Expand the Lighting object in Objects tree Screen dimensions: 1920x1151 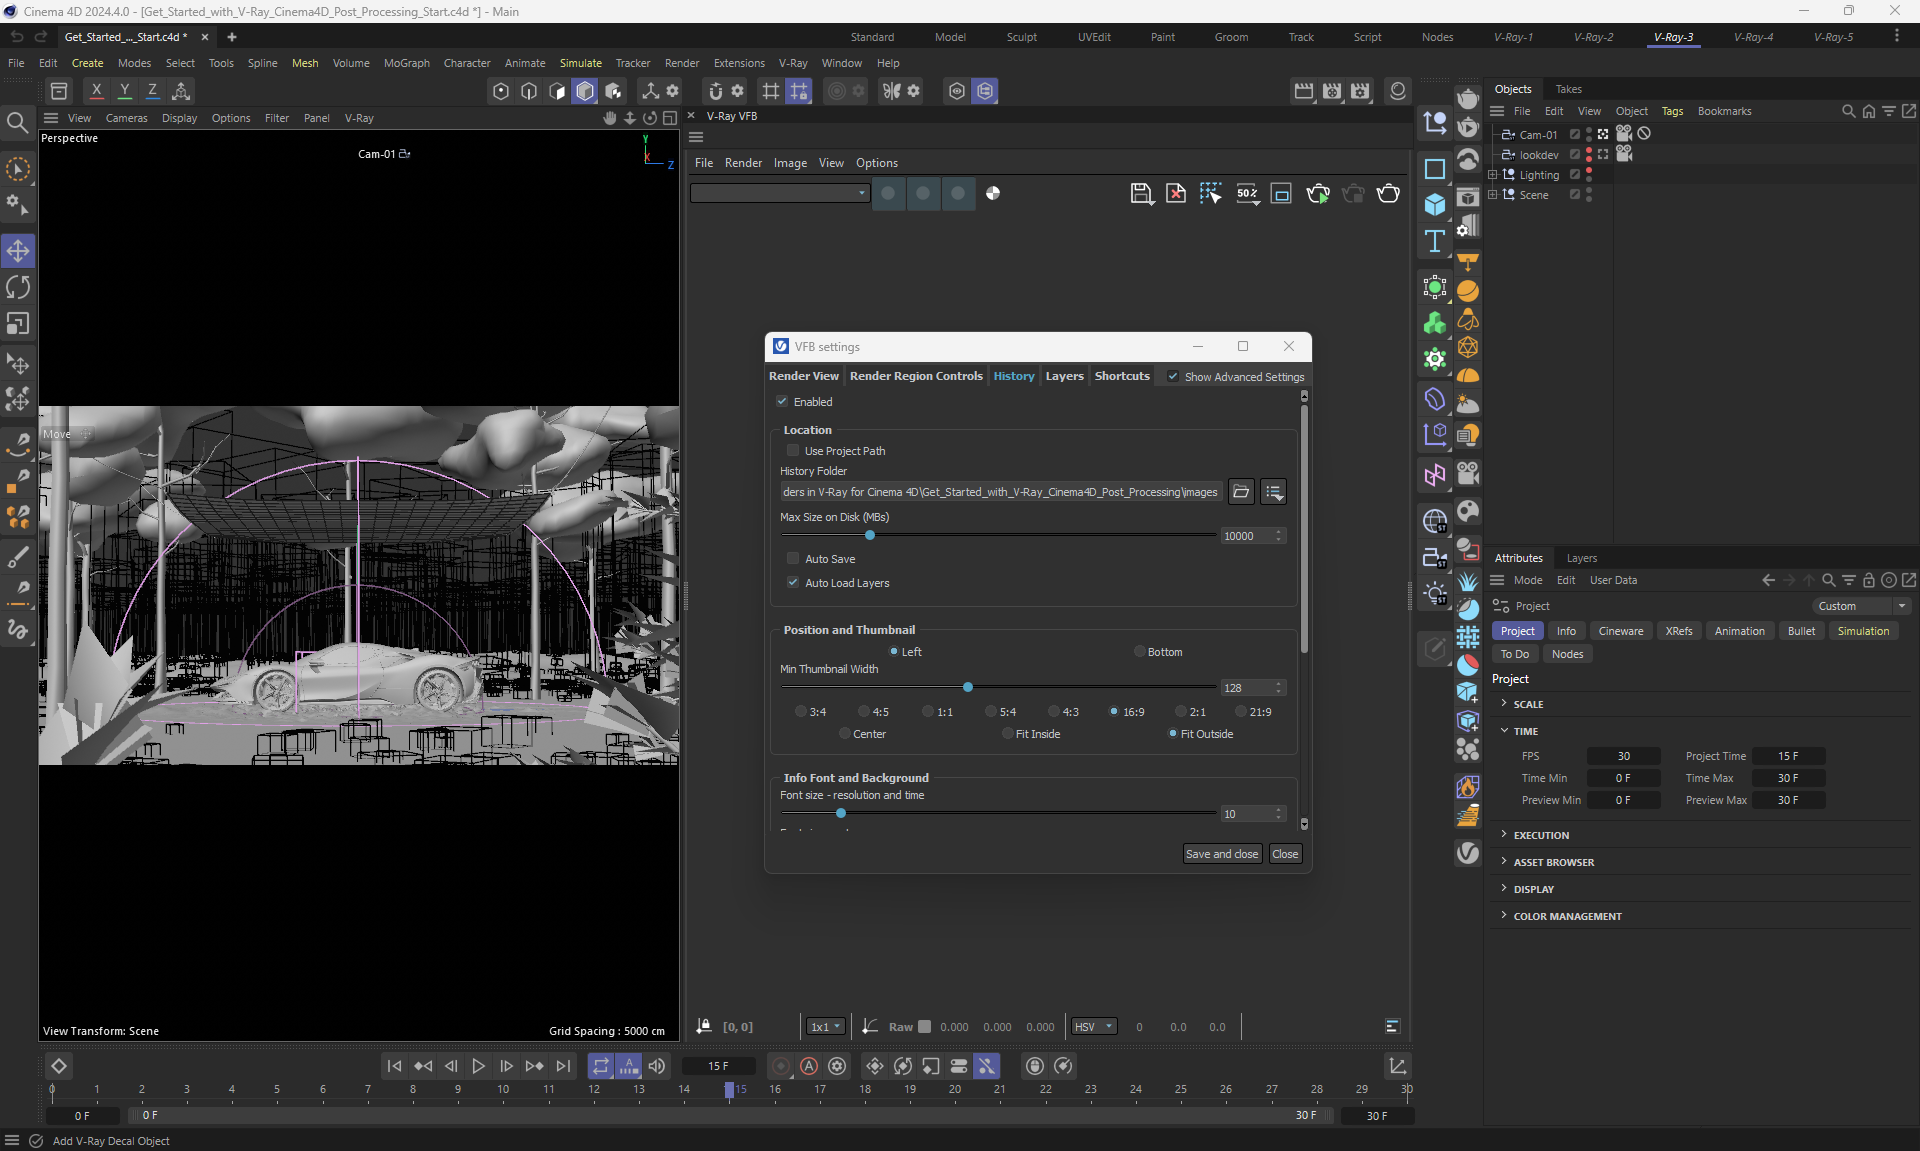coord(1493,175)
